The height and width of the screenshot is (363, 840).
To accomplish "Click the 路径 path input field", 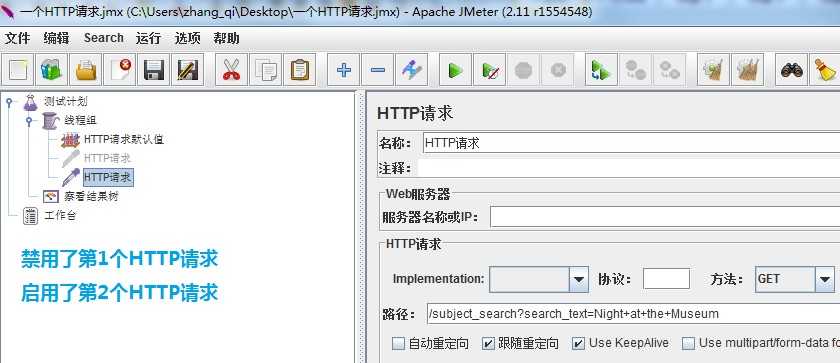I will pyautogui.click(x=633, y=314).
